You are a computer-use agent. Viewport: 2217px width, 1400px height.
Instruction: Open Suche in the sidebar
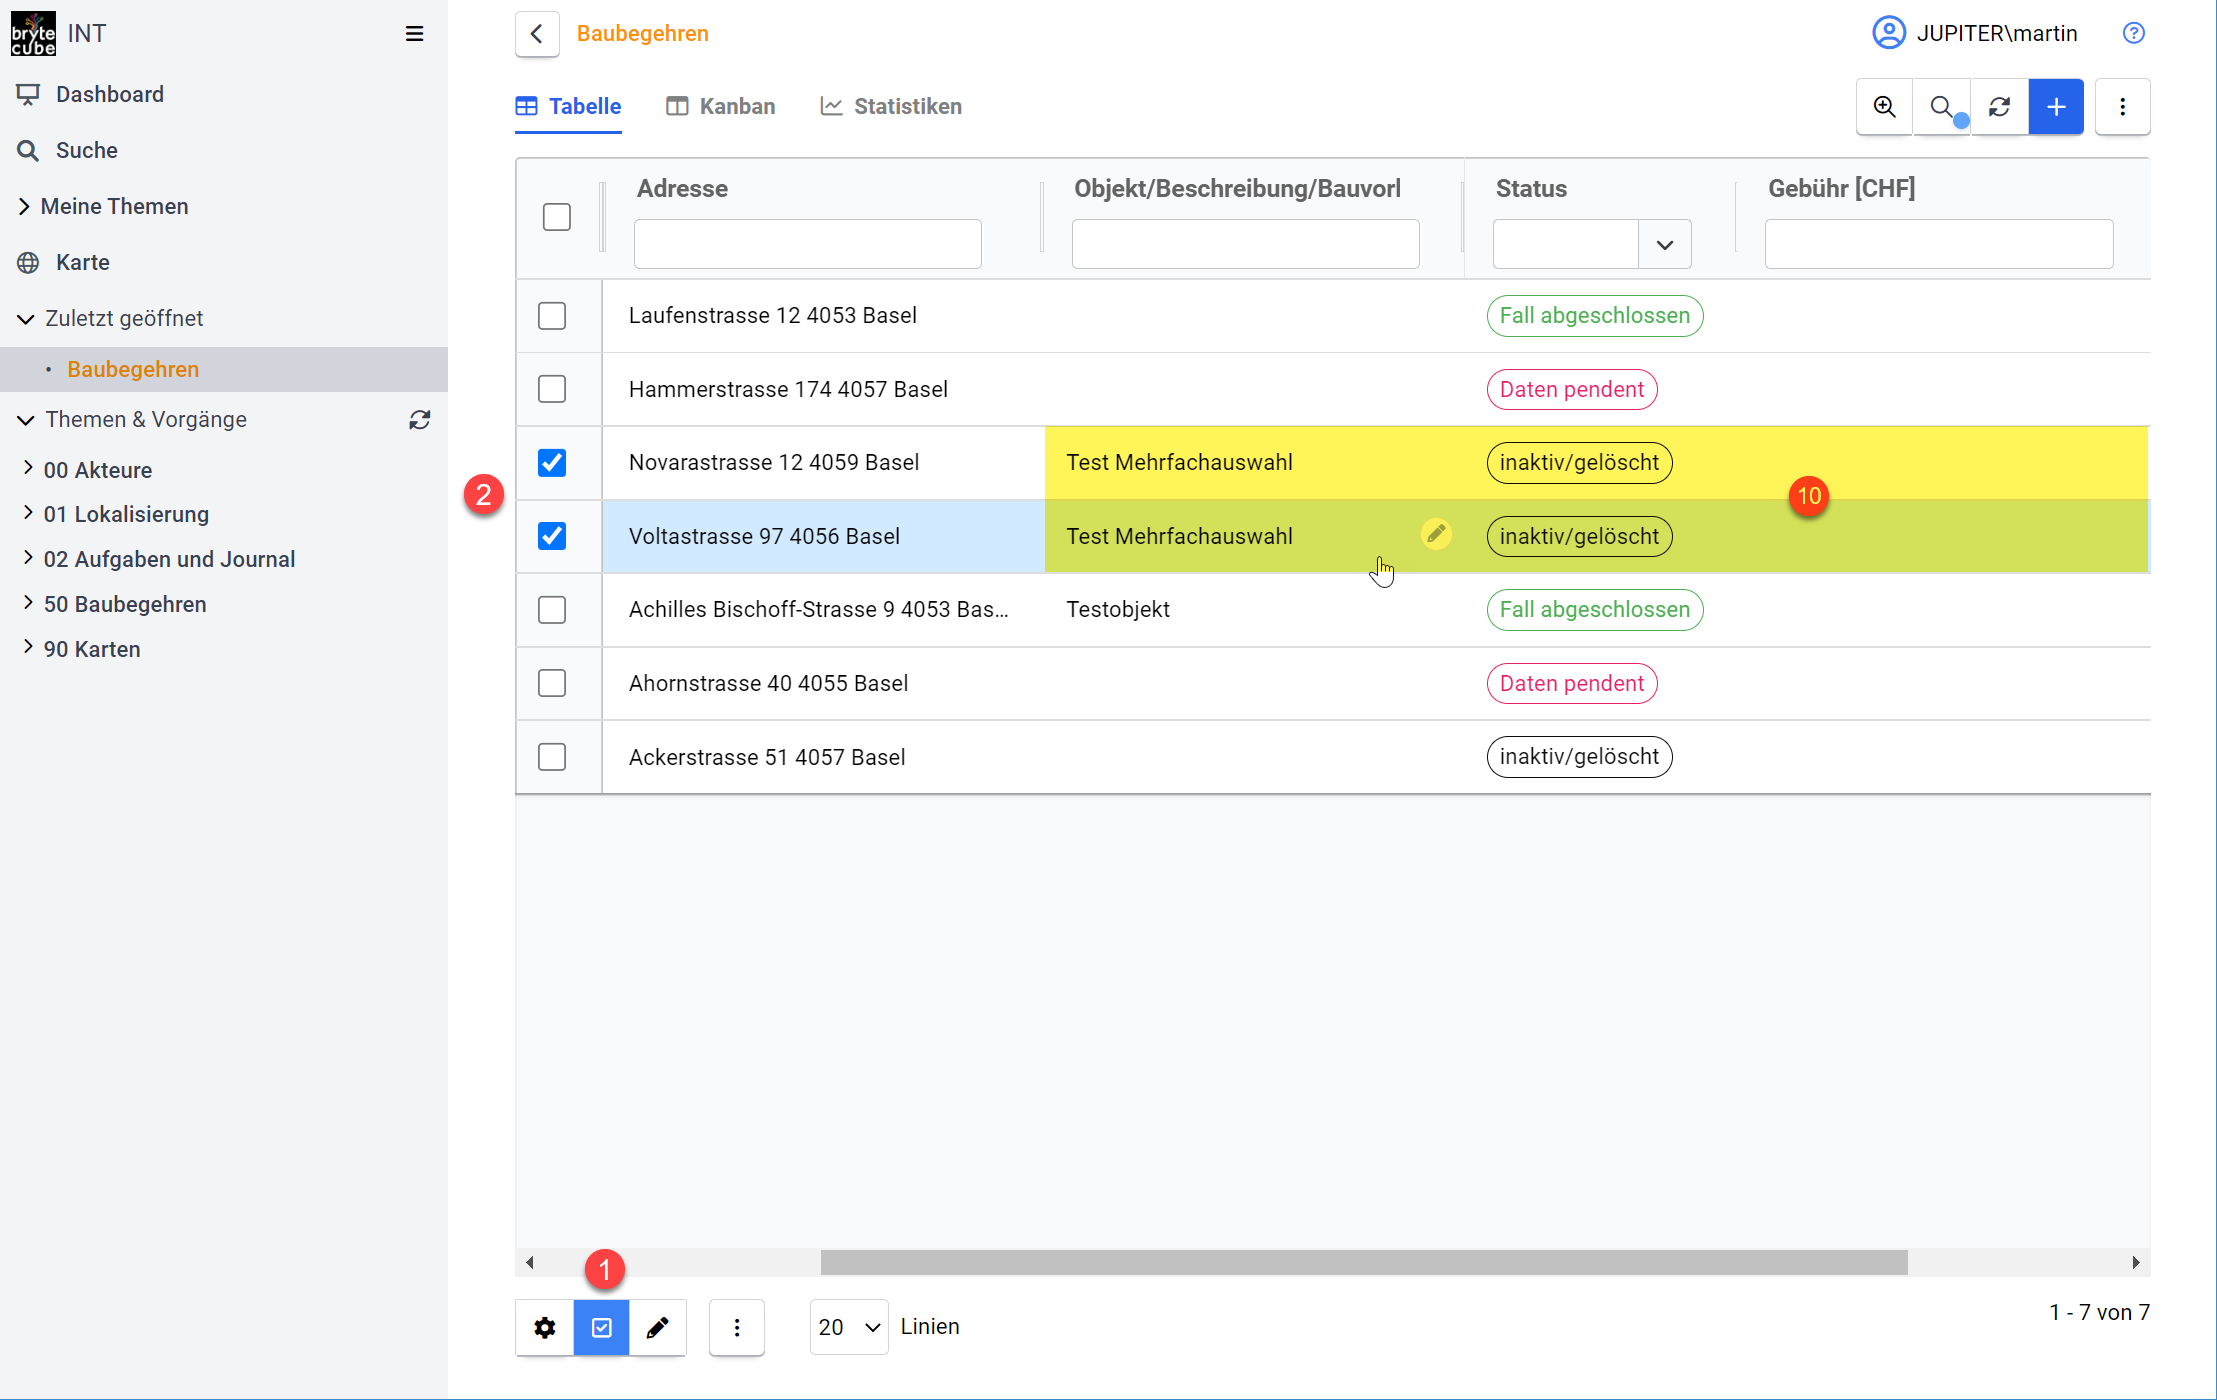pyautogui.click(x=87, y=150)
